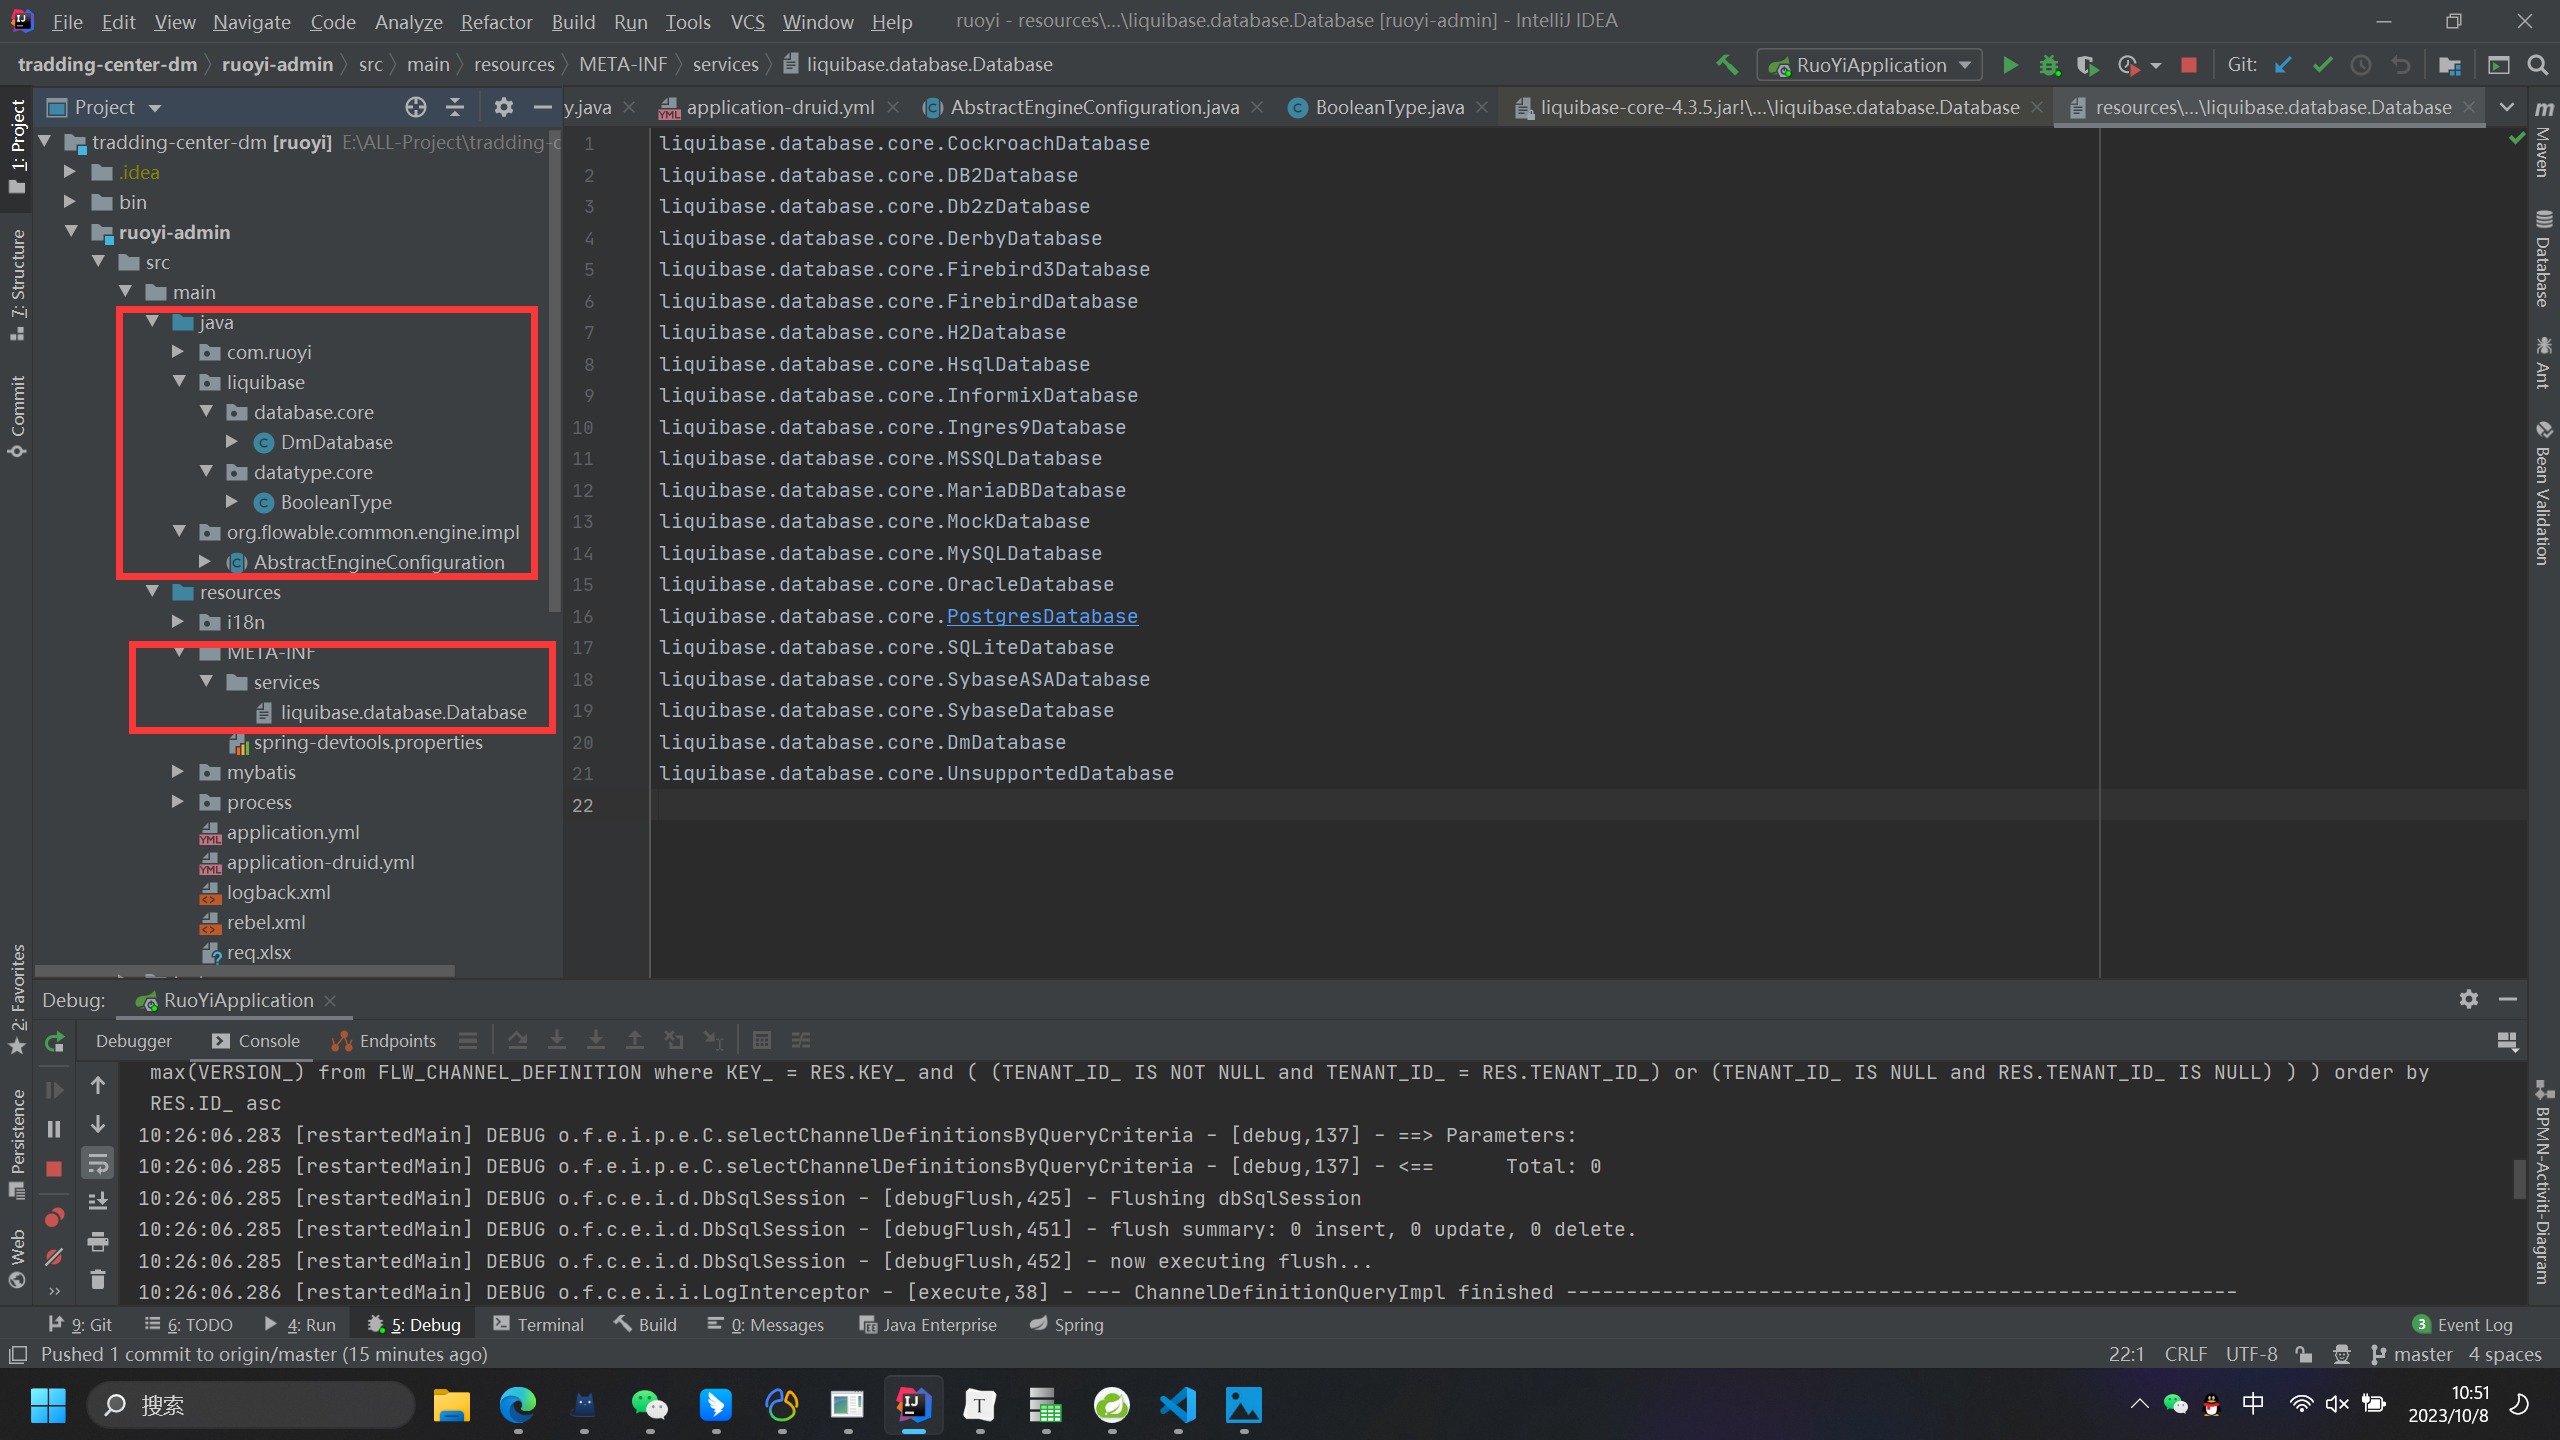Screen dimensions: 2560x1440
Task: Toggle read-only lock icon in status bar
Action: click(x=2304, y=1354)
